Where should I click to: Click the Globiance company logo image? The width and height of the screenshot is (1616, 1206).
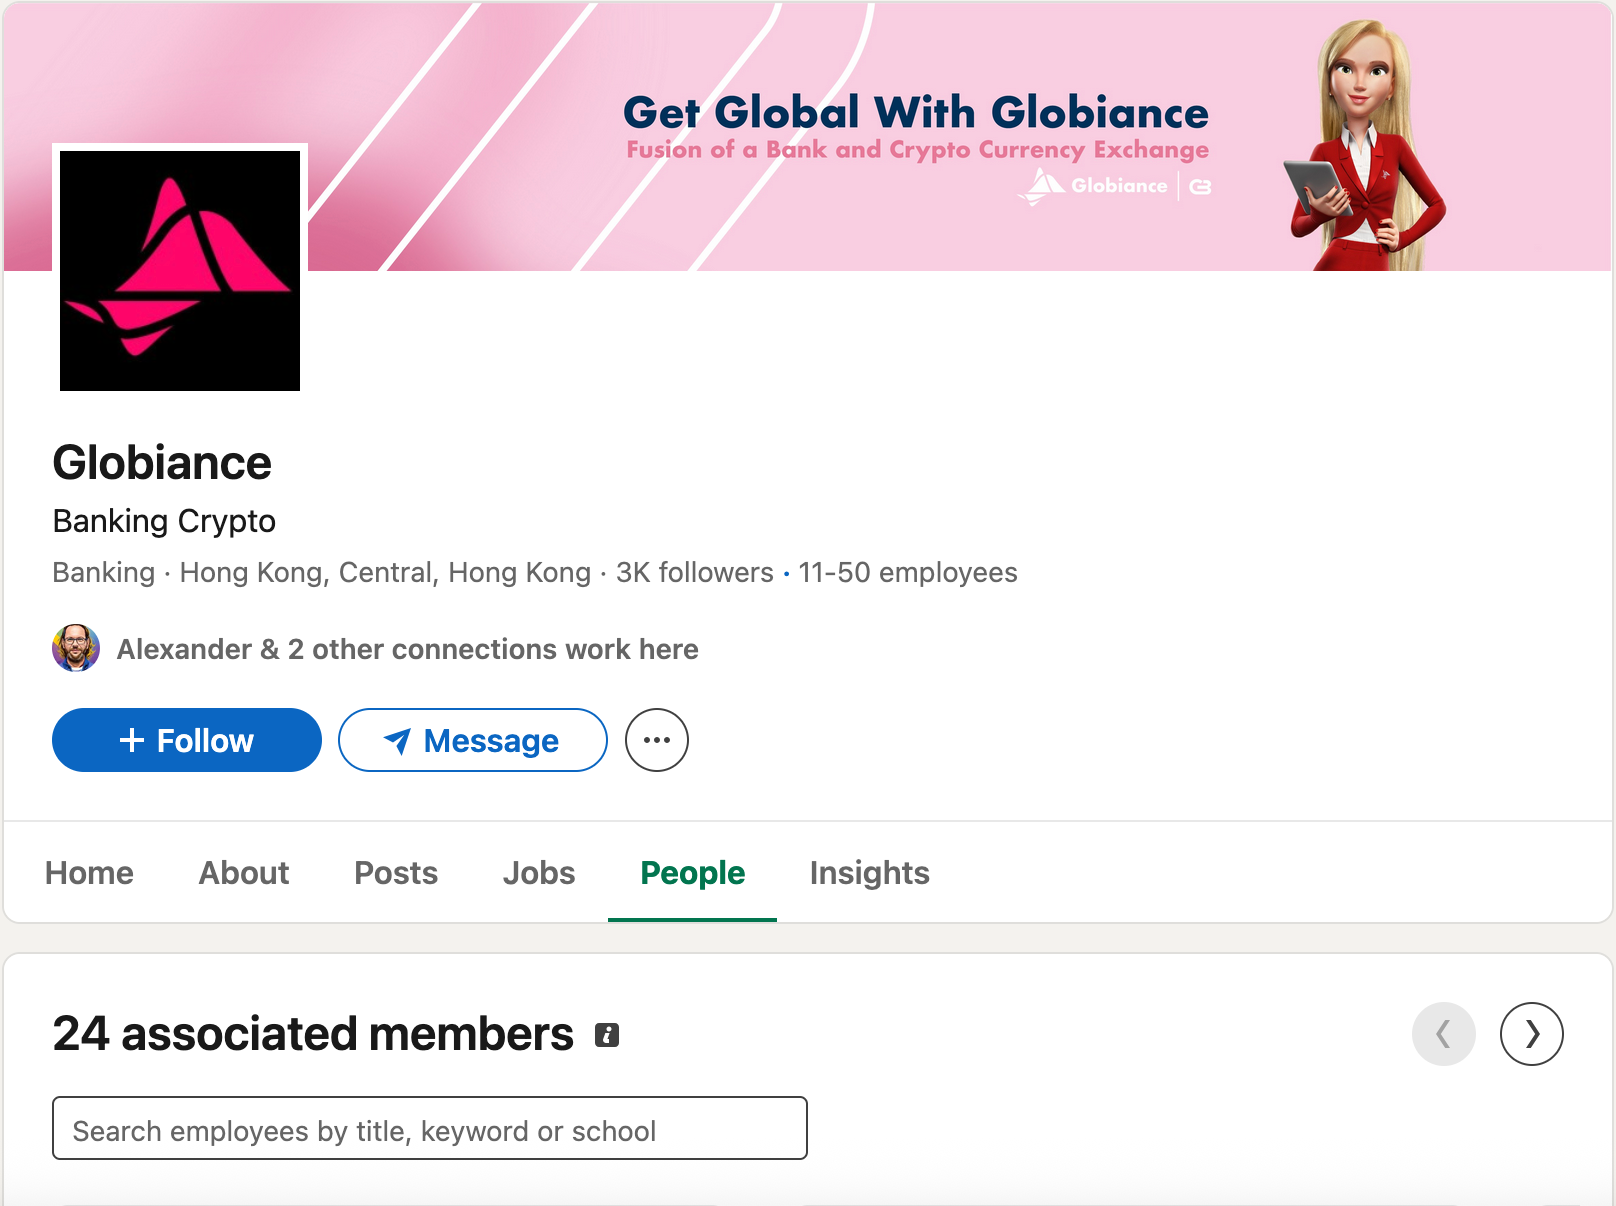pyautogui.click(x=180, y=270)
